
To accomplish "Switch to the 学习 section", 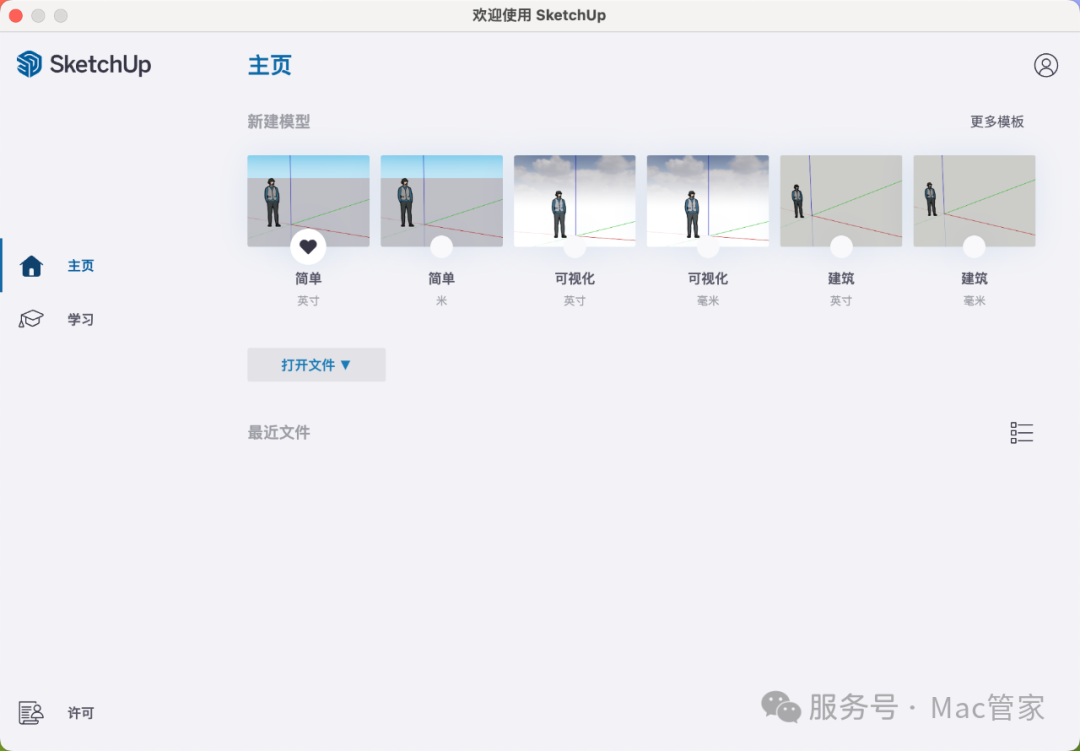I will (x=80, y=319).
